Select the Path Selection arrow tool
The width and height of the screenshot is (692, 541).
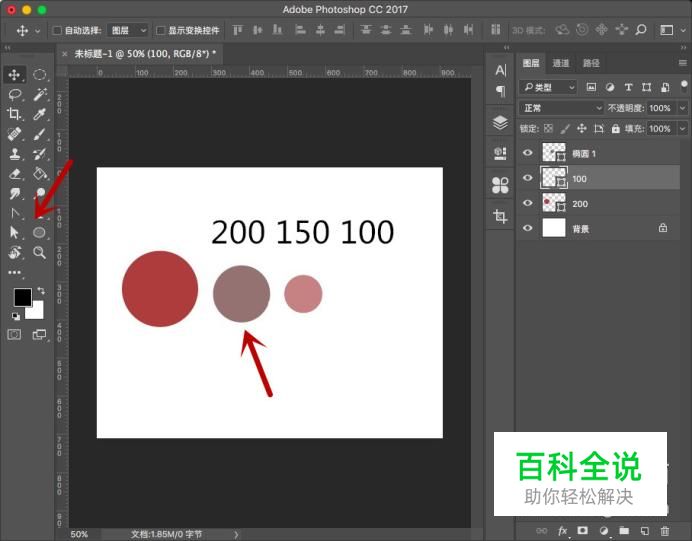[x=15, y=232]
